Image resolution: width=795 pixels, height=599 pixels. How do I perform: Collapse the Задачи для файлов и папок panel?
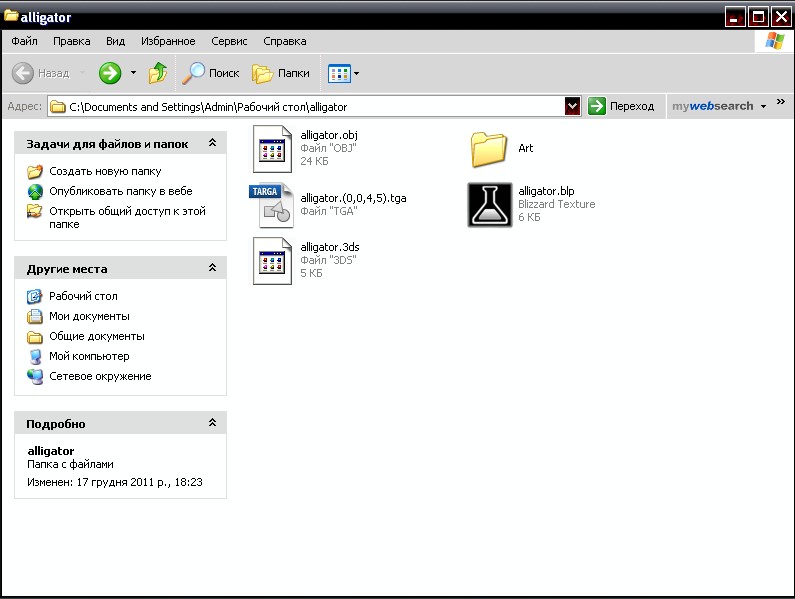click(x=212, y=143)
